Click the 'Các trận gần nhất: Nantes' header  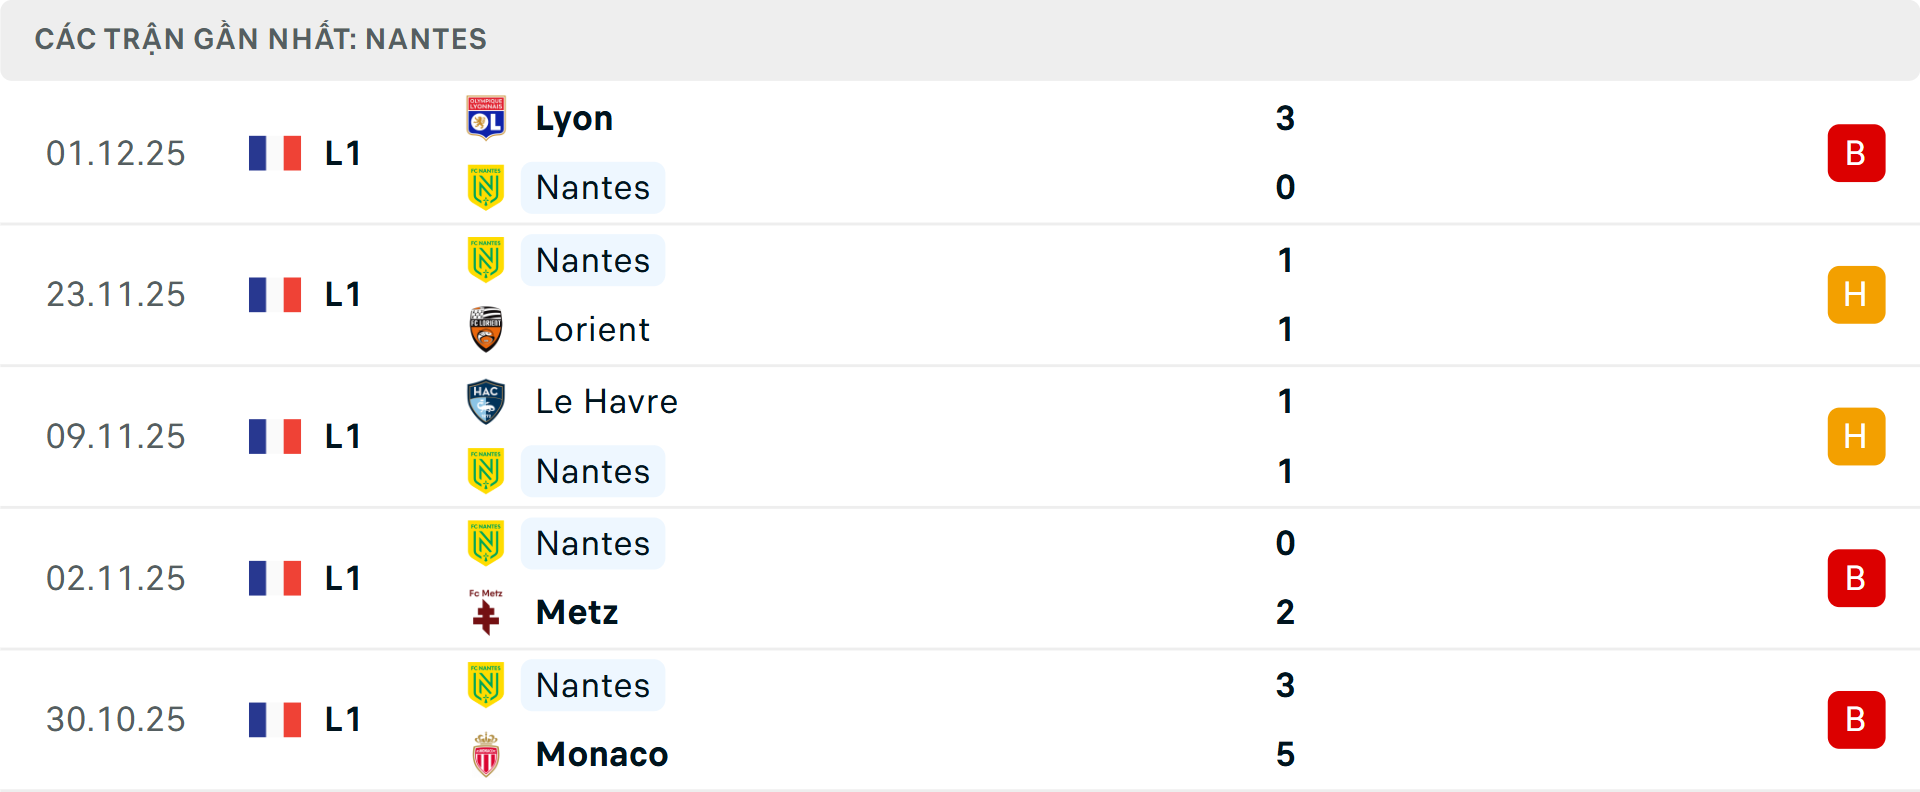261,39
